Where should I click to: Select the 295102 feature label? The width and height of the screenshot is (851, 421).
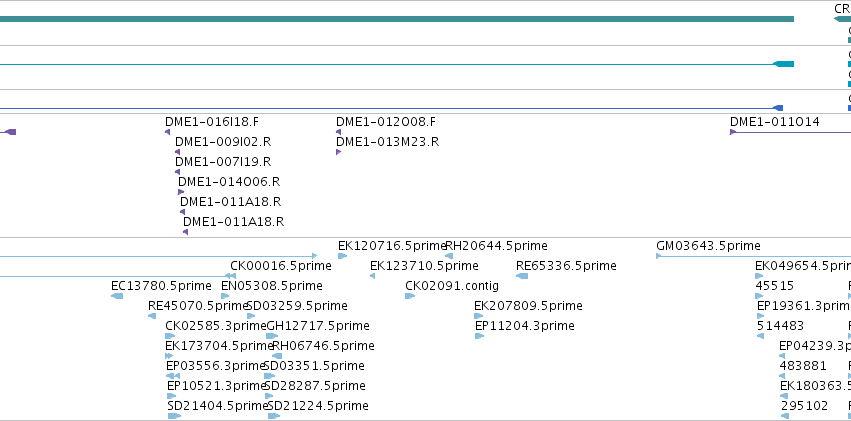[804, 406]
